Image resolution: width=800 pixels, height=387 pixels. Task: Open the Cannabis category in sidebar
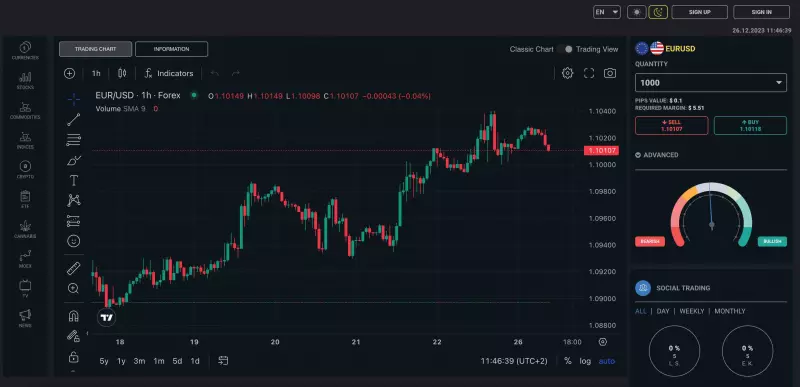pyautogui.click(x=25, y=229)
